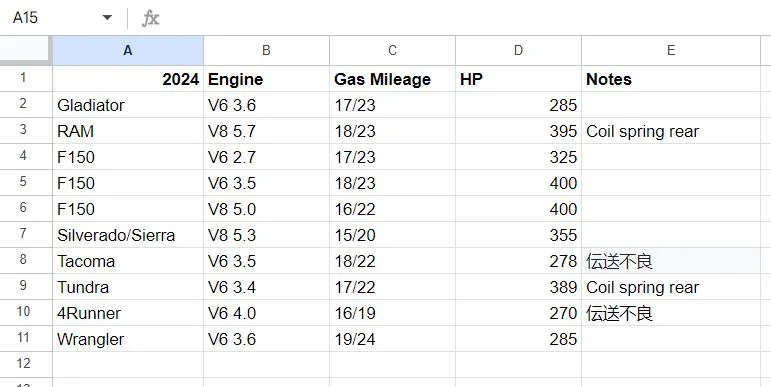The height and width of the screenshot is (387, 771).
Task: Click the RAM cell
Action: 128,131
